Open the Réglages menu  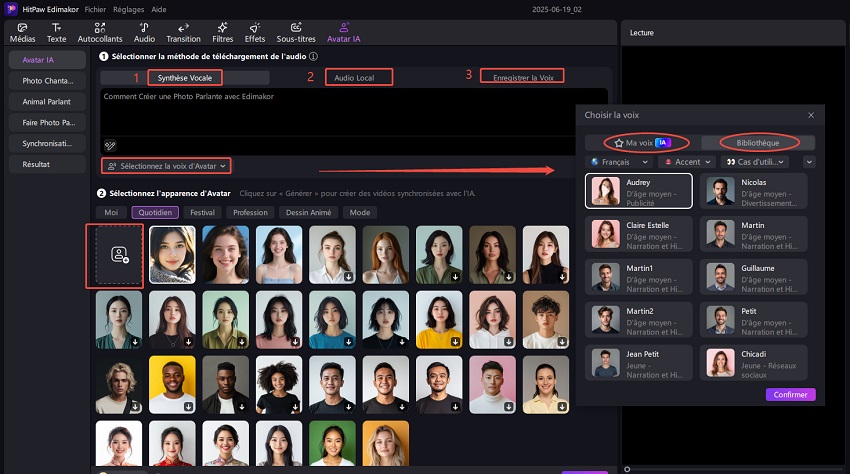click(x=128, y=9)
